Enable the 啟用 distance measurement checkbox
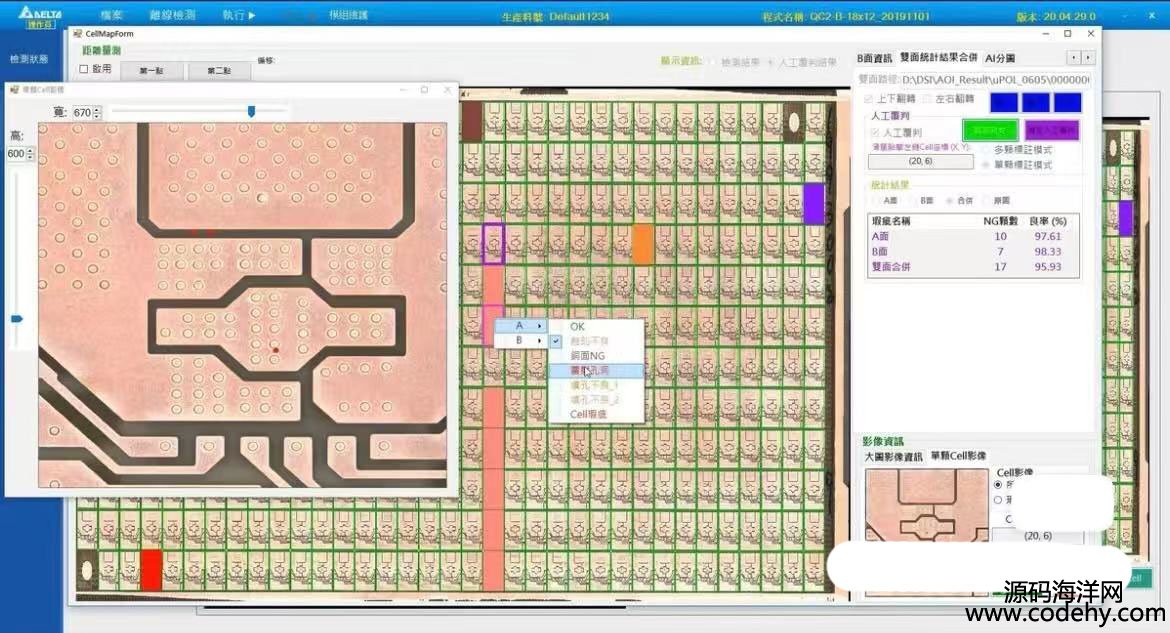 (84, 69)
